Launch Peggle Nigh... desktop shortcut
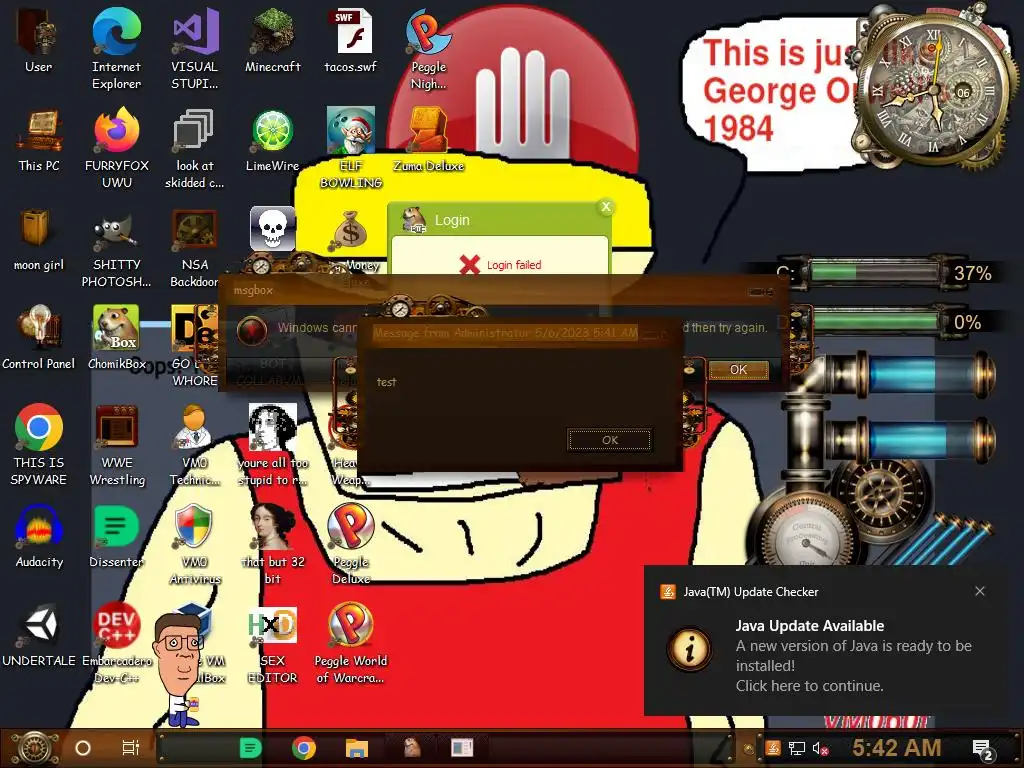 [428, 48]
